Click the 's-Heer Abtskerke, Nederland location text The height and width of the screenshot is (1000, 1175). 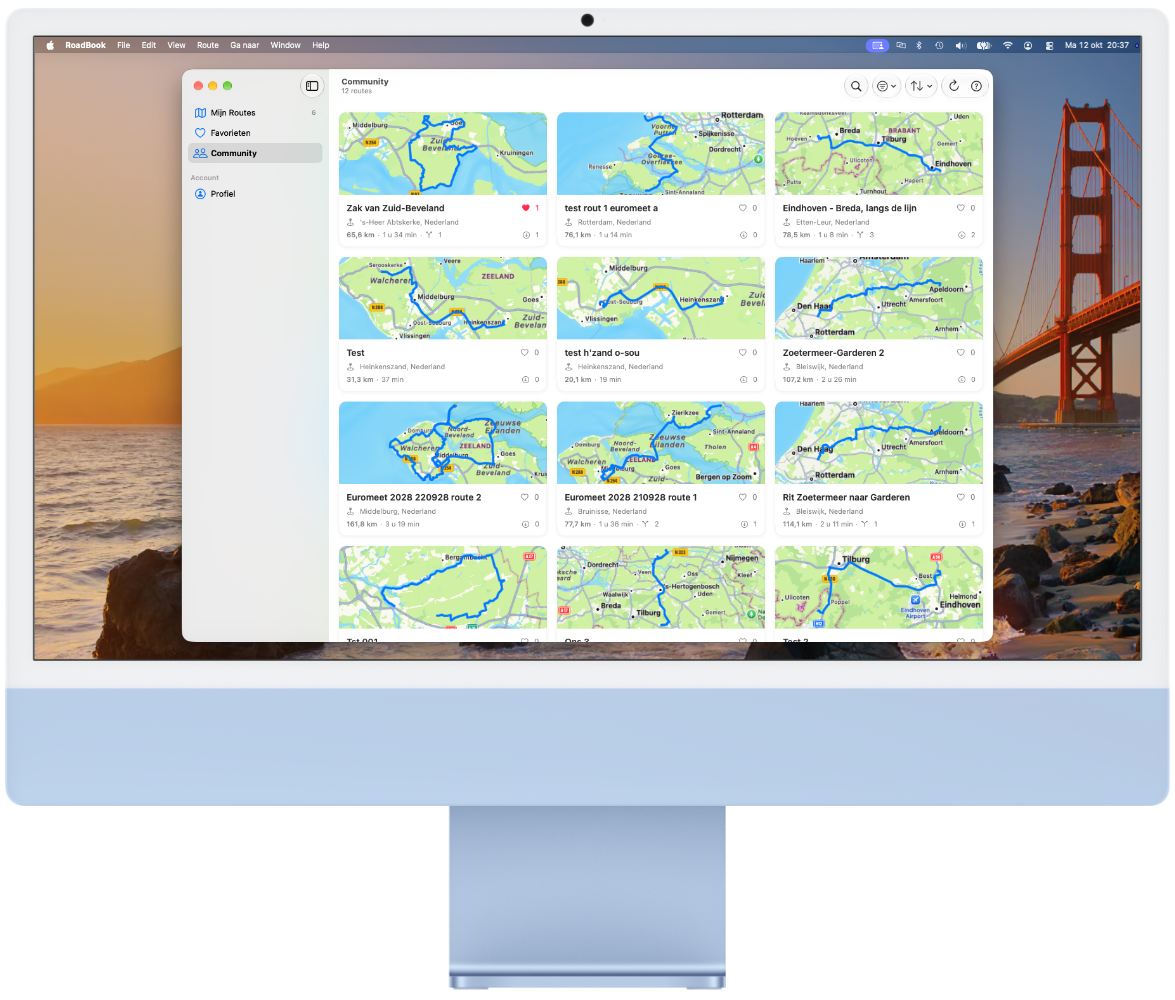409,222
